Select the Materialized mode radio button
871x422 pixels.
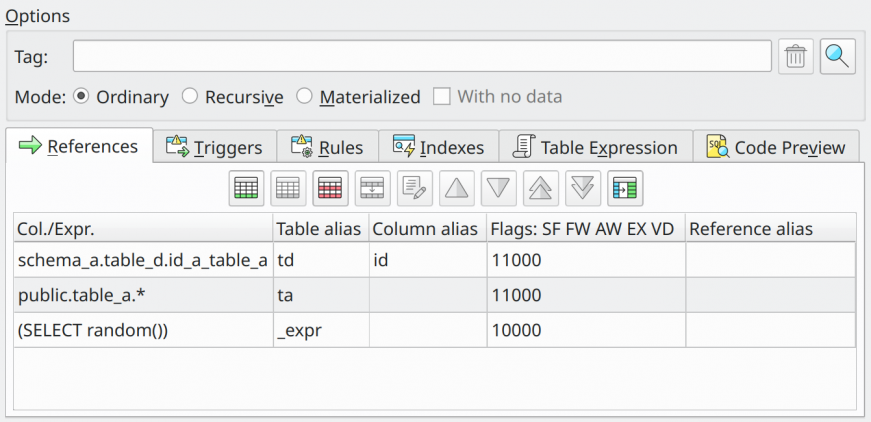(304, 97)
